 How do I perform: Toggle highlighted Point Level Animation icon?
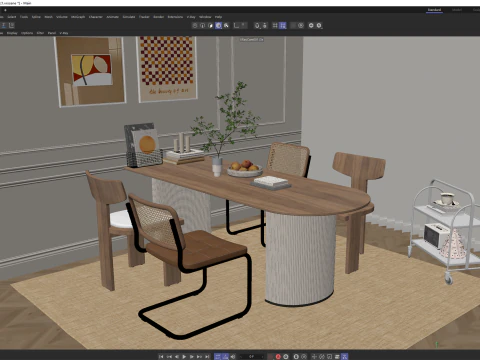coord(345,357)
